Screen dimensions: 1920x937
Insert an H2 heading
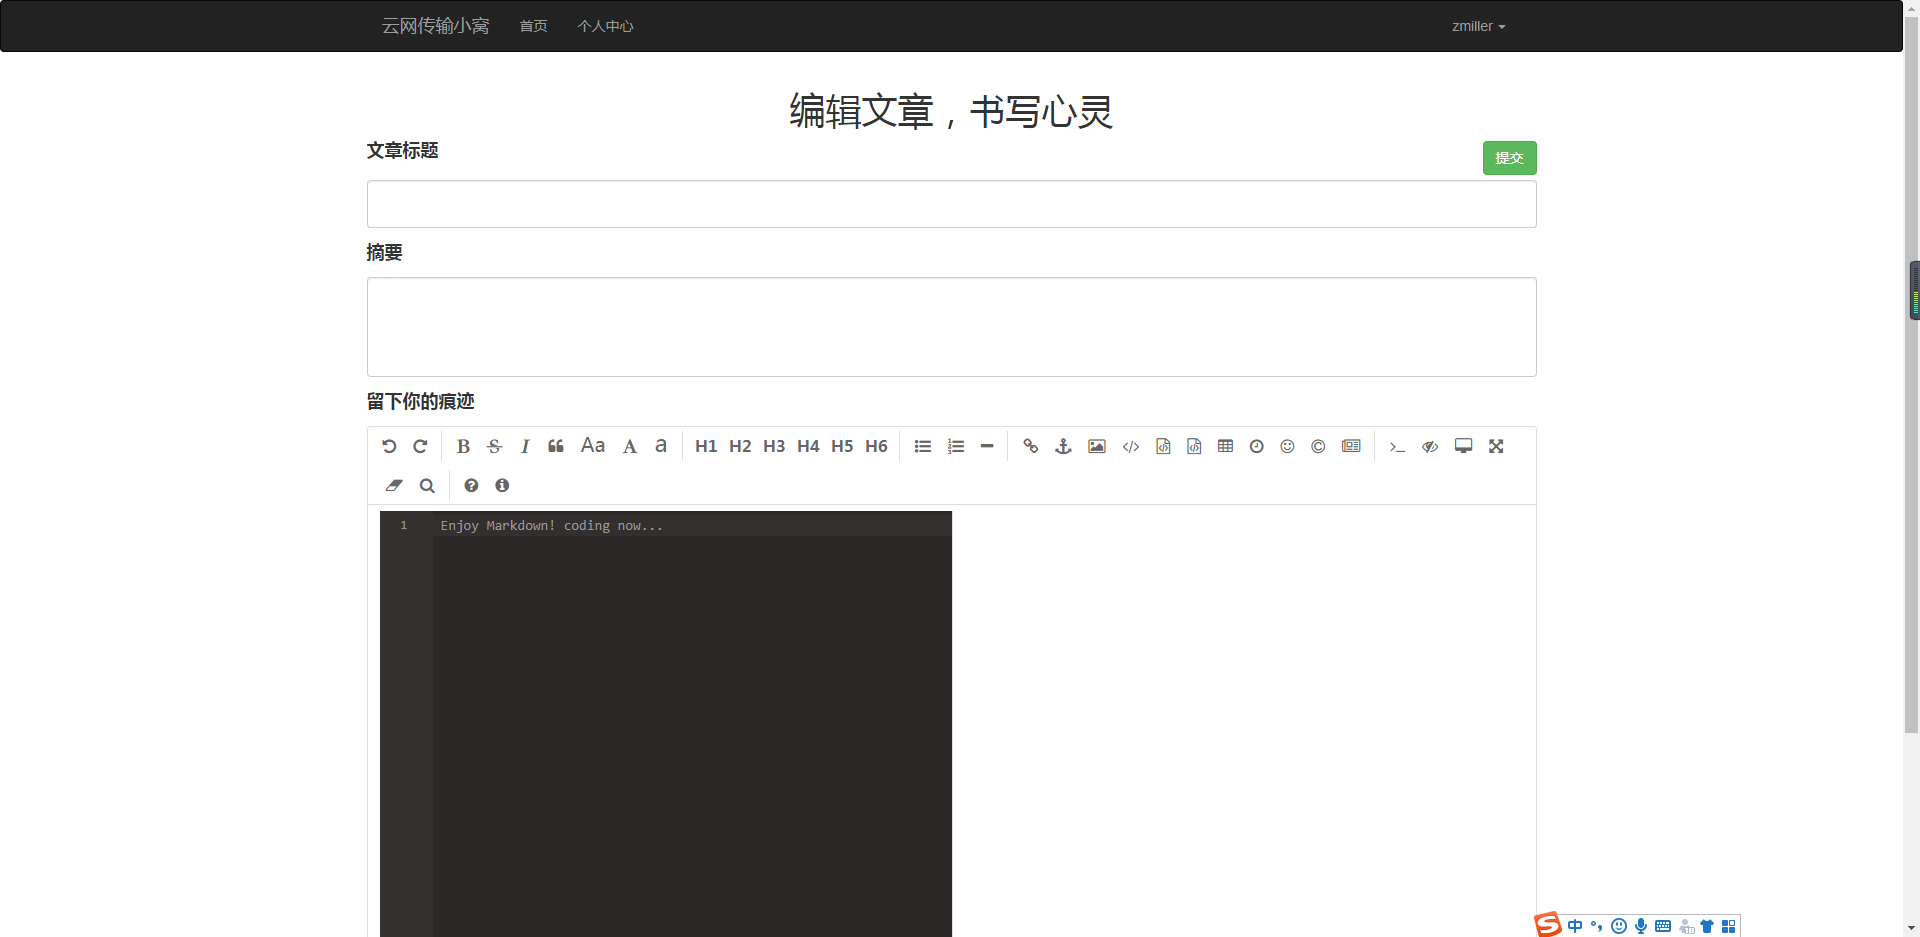point(740,446)
